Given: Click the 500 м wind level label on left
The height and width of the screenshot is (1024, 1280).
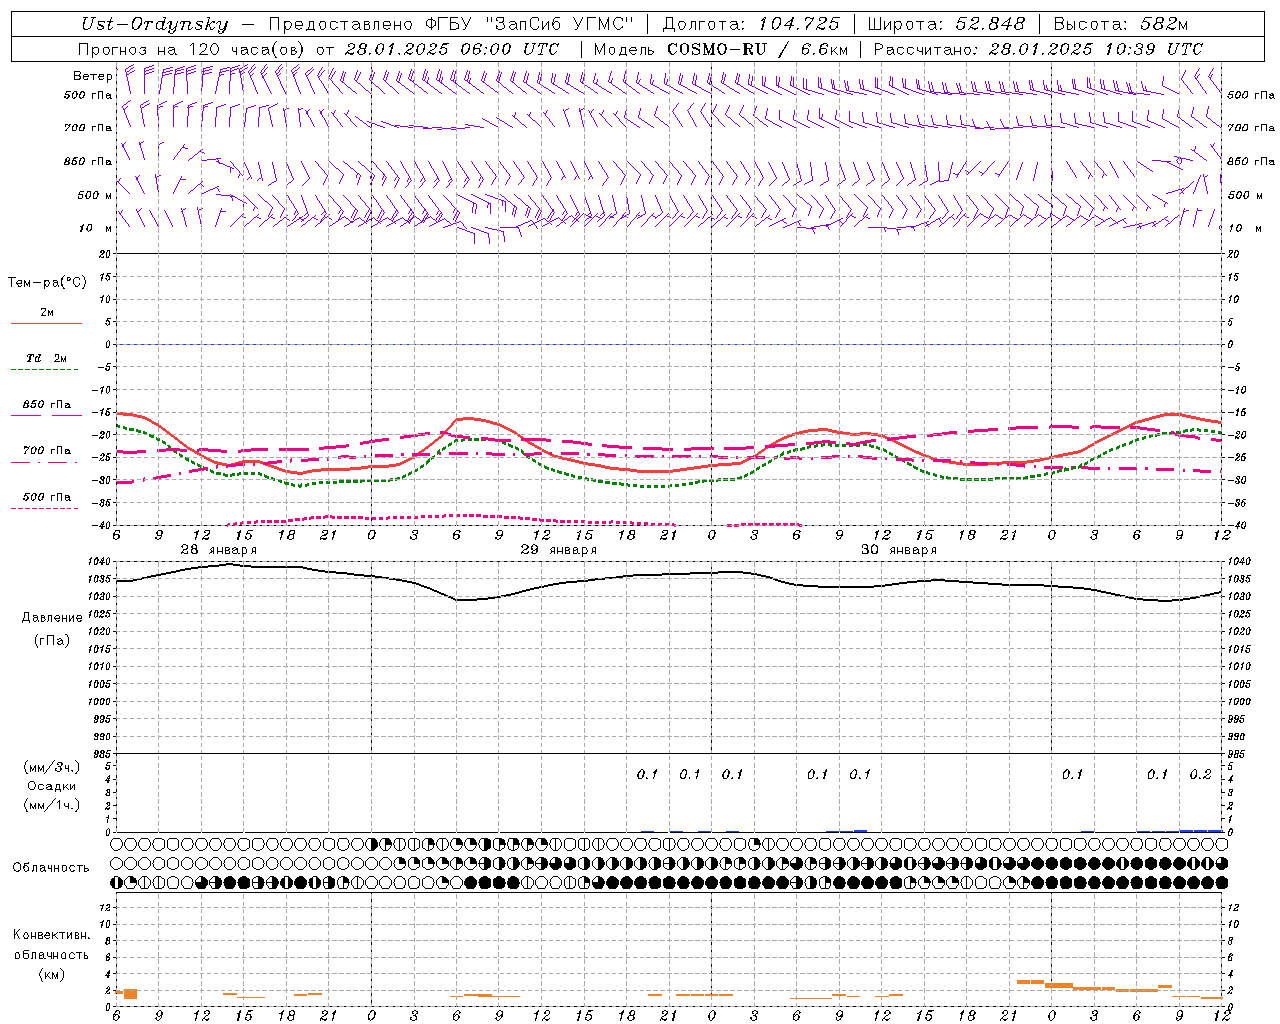Looking at the screenshot, I should 95,195.
